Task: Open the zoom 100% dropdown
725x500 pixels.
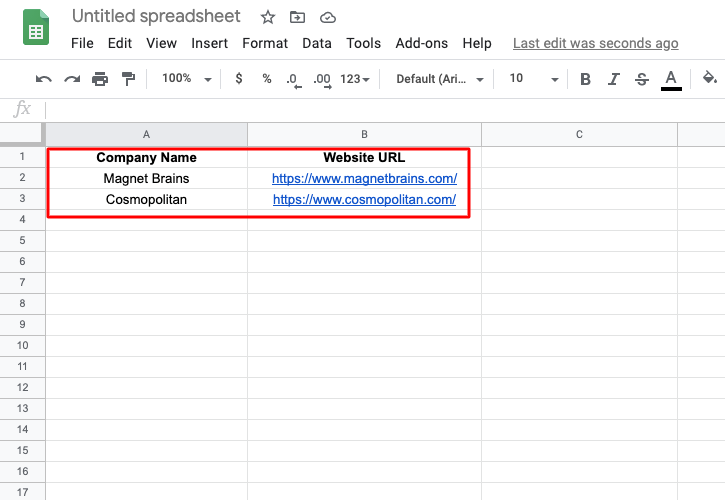Action: pos(187,79)
